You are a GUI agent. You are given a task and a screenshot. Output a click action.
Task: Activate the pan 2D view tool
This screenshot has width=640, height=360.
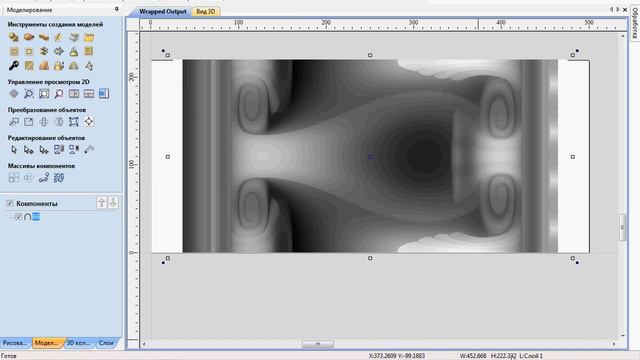point(13,94)
